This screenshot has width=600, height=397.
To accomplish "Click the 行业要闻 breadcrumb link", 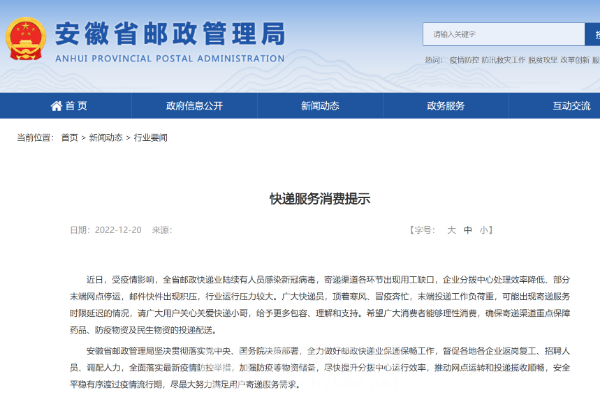I will click(150, 137).
